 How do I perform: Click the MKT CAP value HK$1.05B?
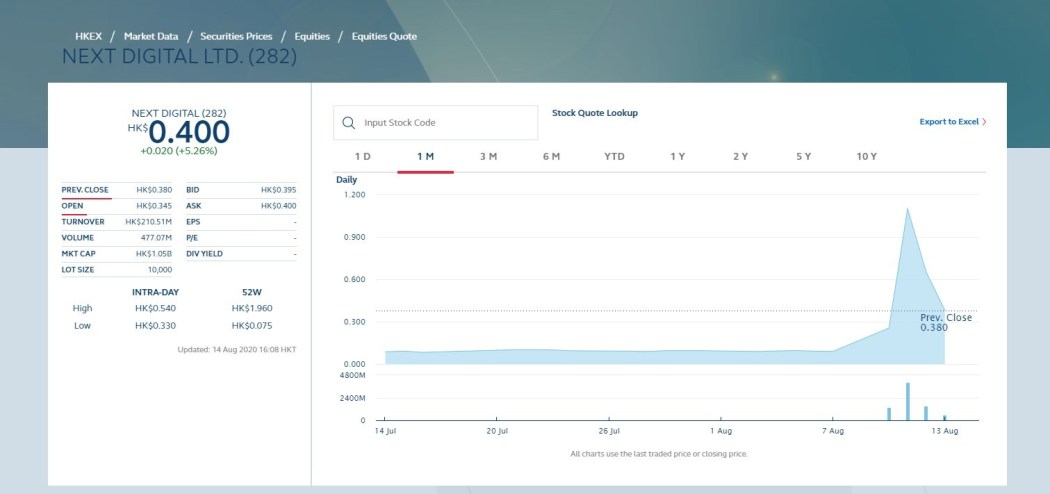tap(154, 254)
